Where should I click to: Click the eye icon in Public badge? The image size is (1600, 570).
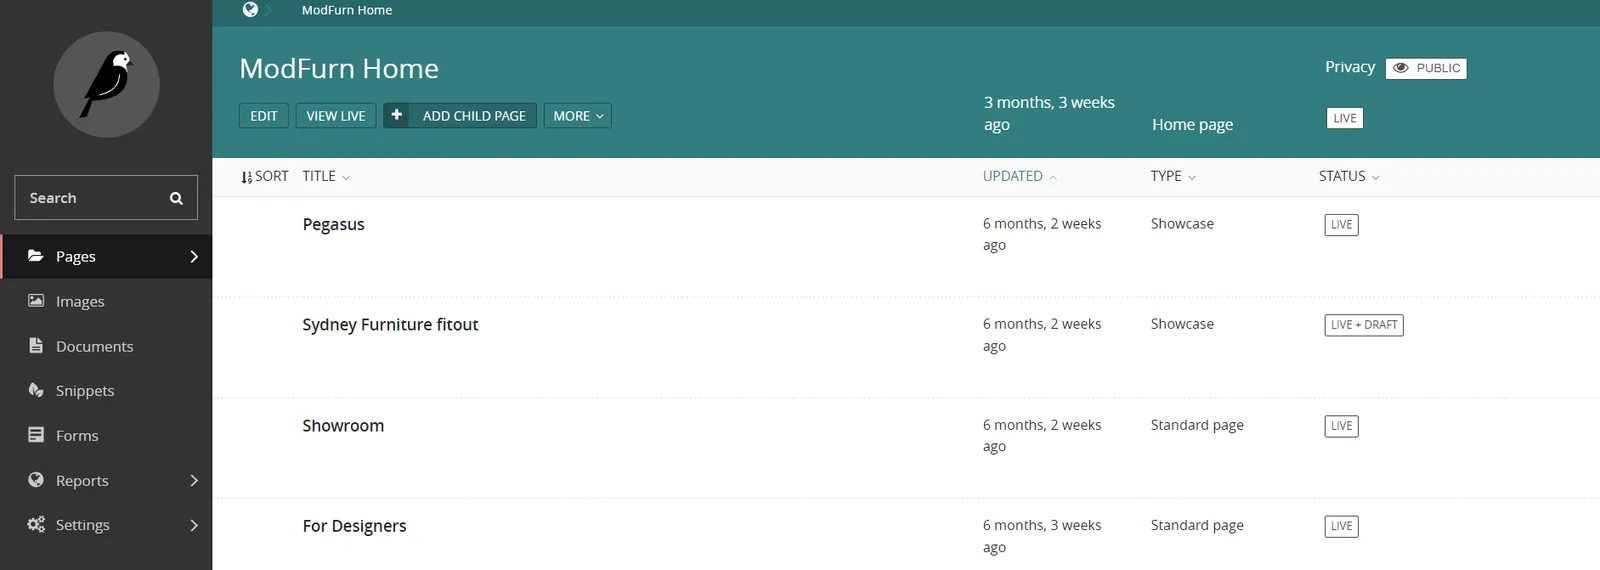point(1401,68)
